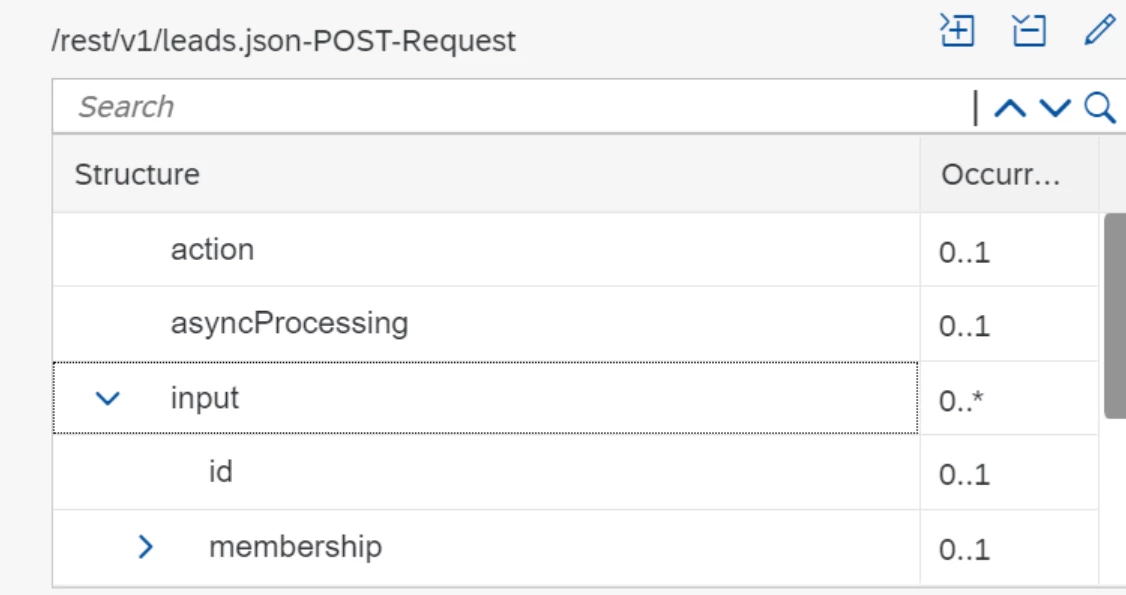Go to next search result arrow

coord(1055,108)
